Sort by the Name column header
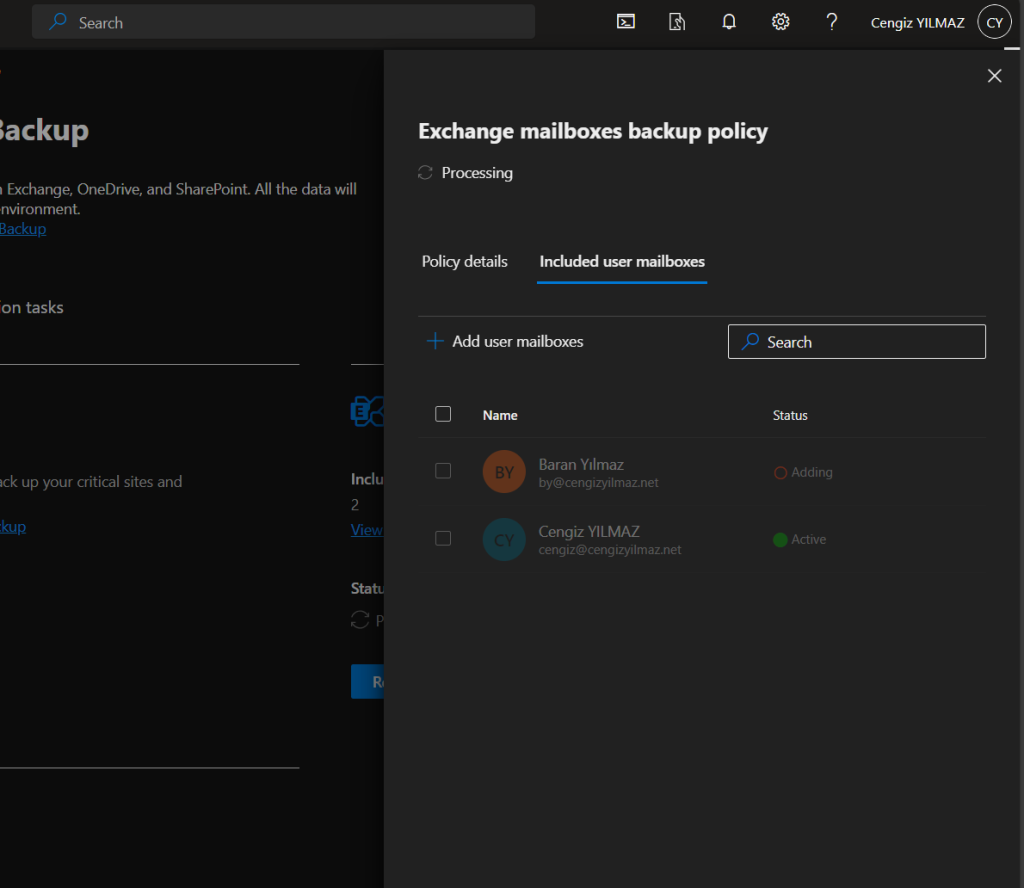The width and height of the screenshot is (1024, 888). coord(500,415)
